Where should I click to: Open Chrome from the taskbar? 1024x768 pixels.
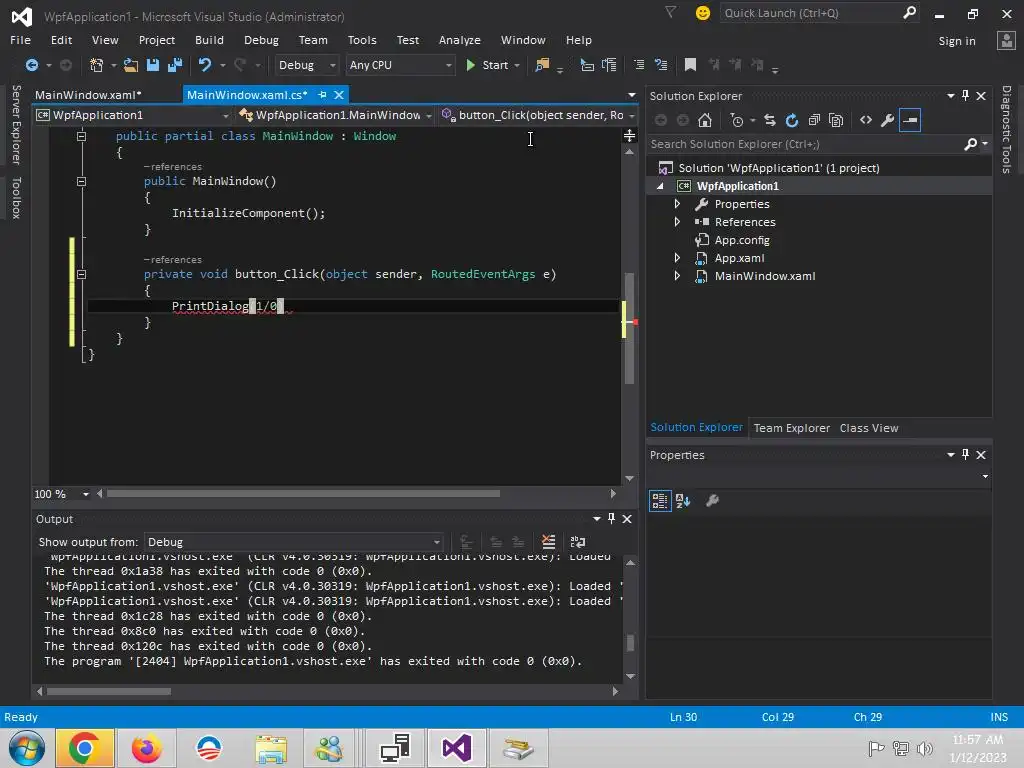pyautogui.click(x=85, y=748)
